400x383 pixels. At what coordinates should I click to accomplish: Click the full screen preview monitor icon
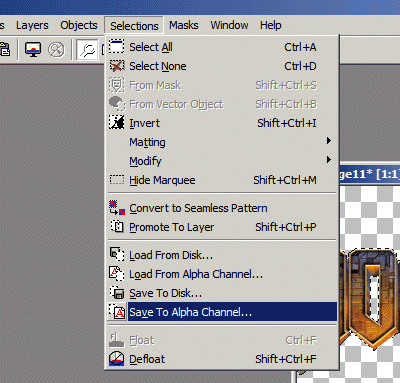33,50
